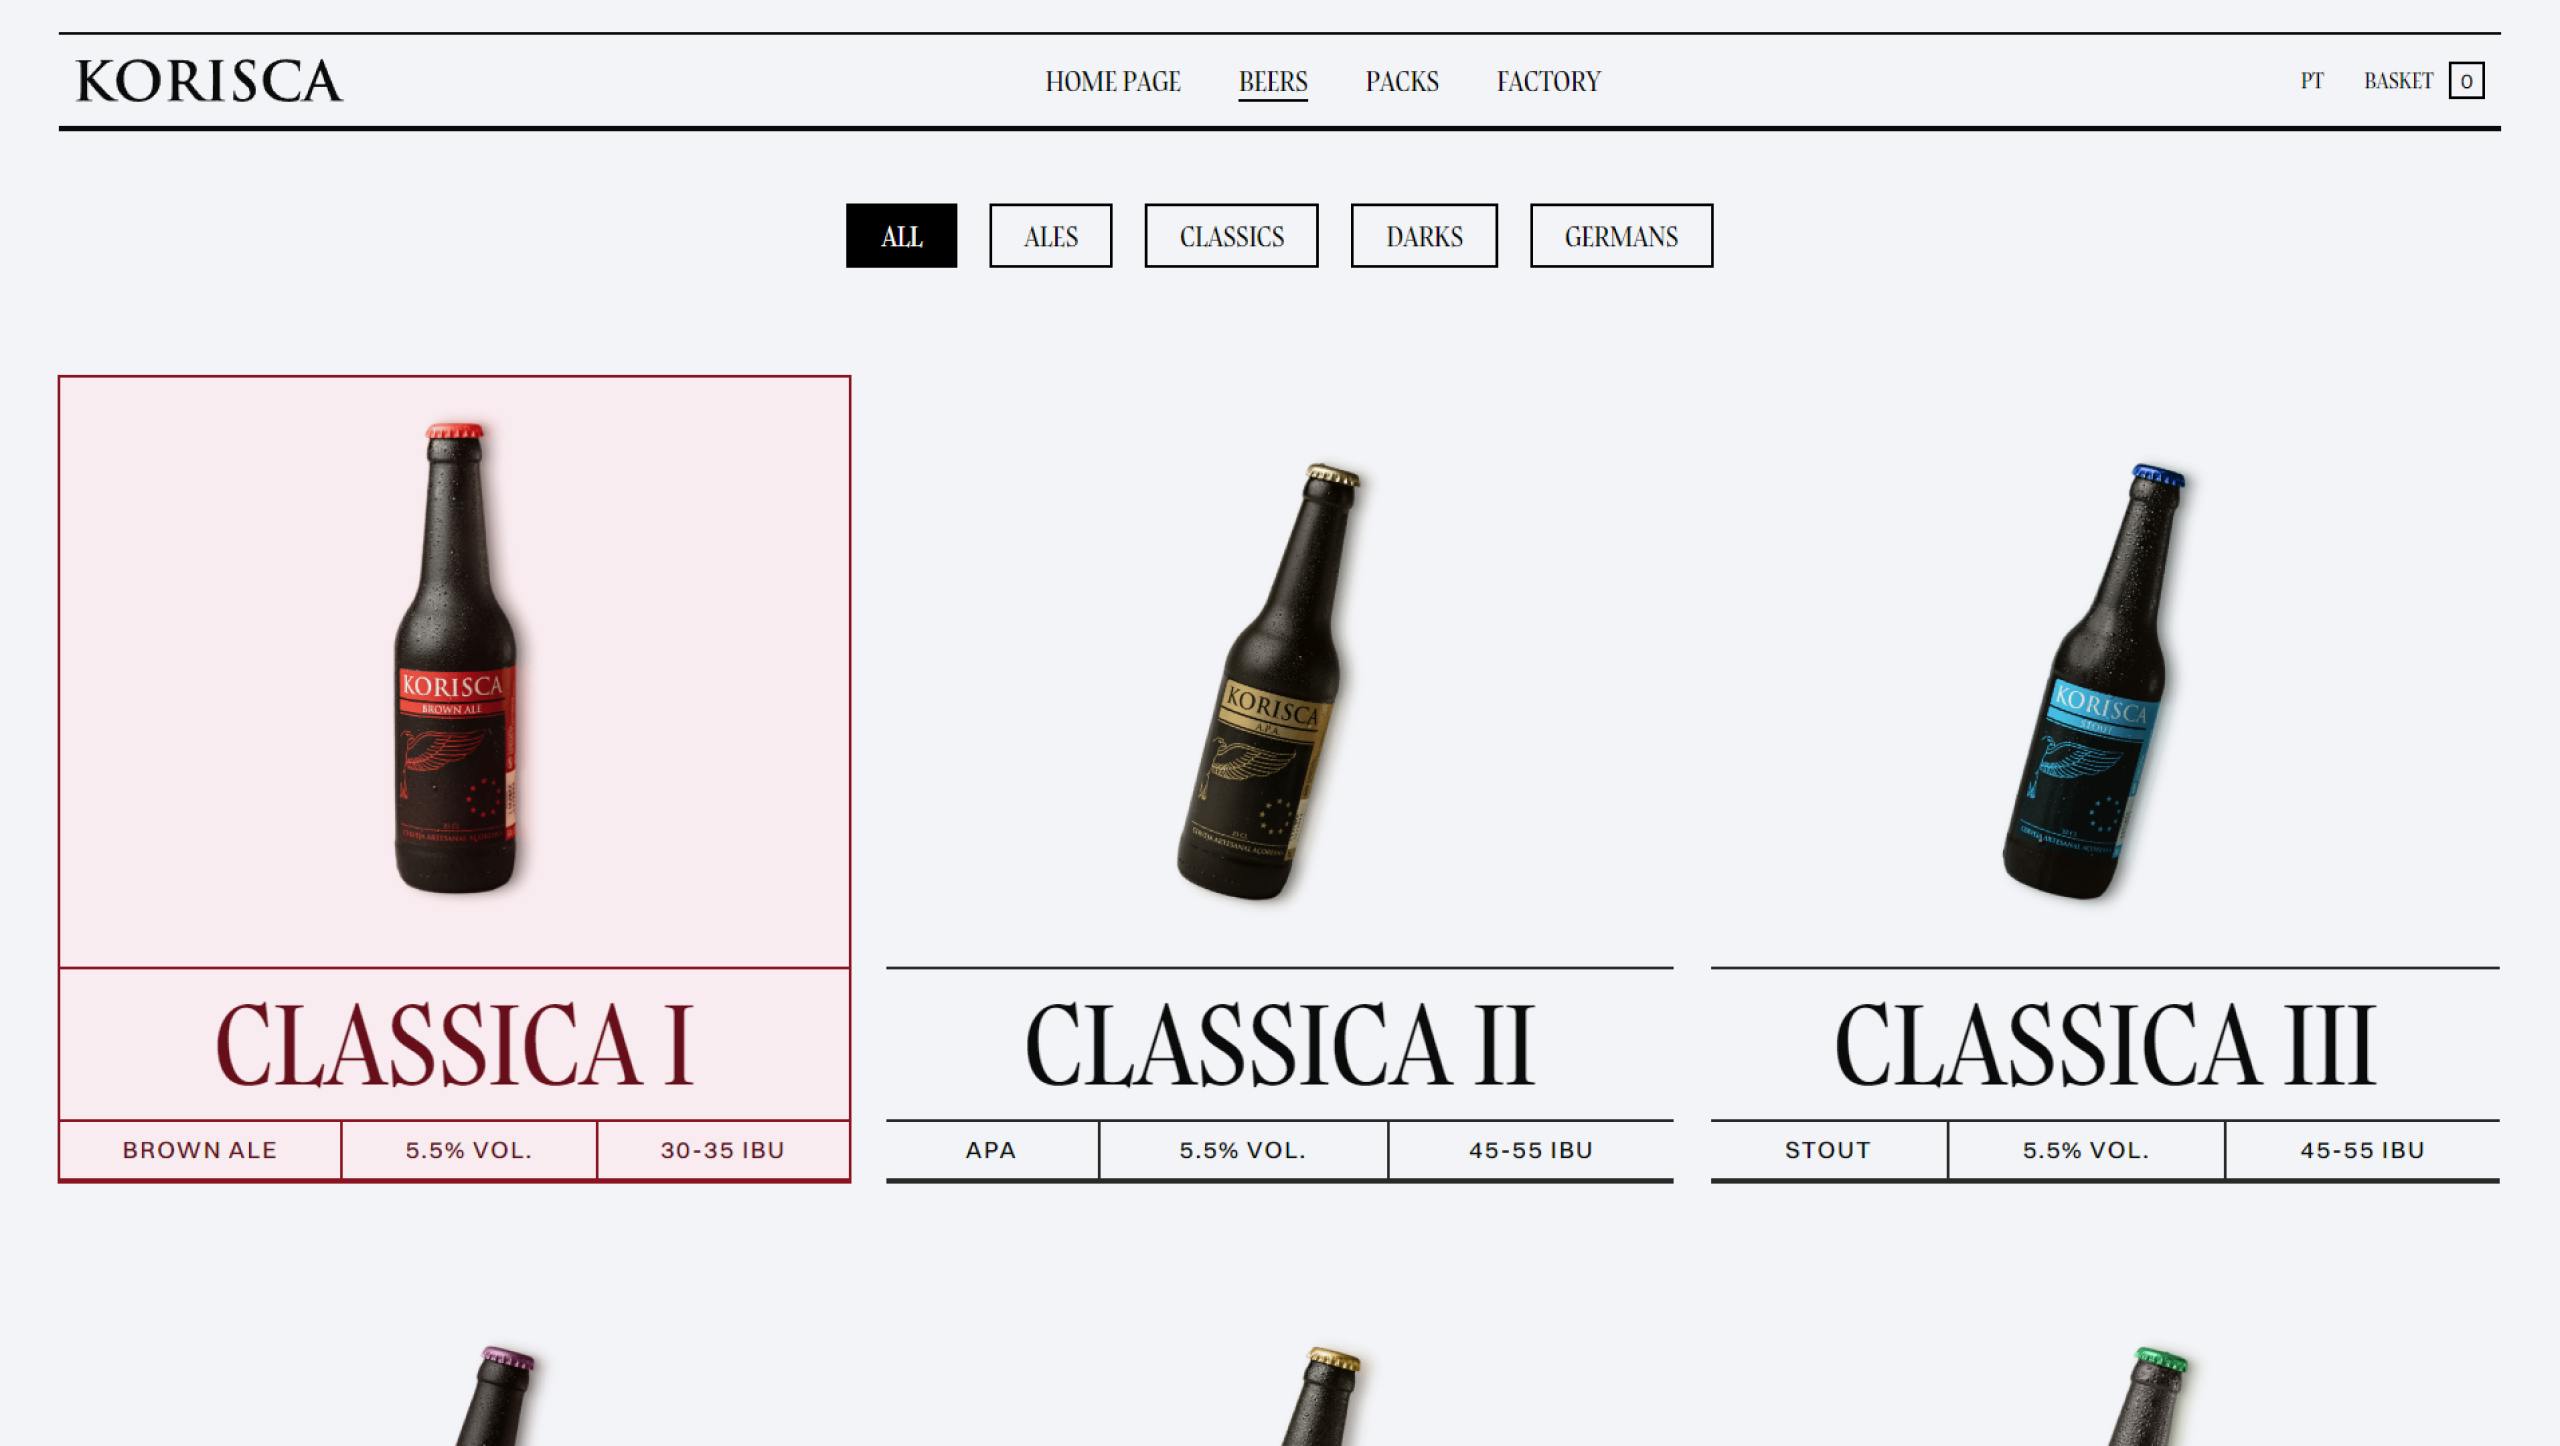Image resolution: width=2560 pixels, height=1446 pixels.
Task: Filter beers by Ales
Action: [1050, 236]
